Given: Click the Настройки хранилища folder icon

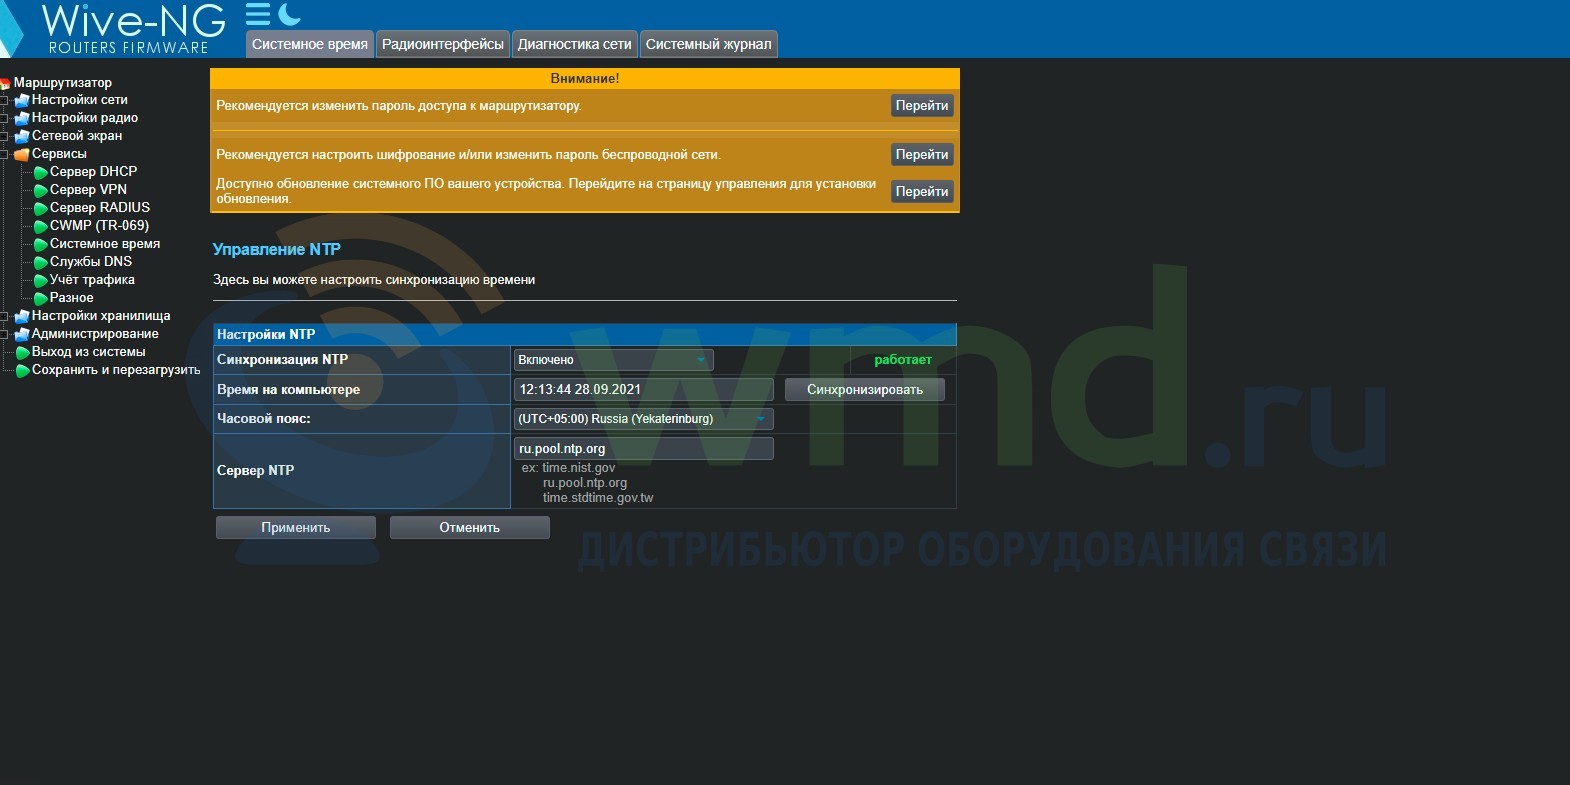Looking at the screenshot, I should pos(22,316).
